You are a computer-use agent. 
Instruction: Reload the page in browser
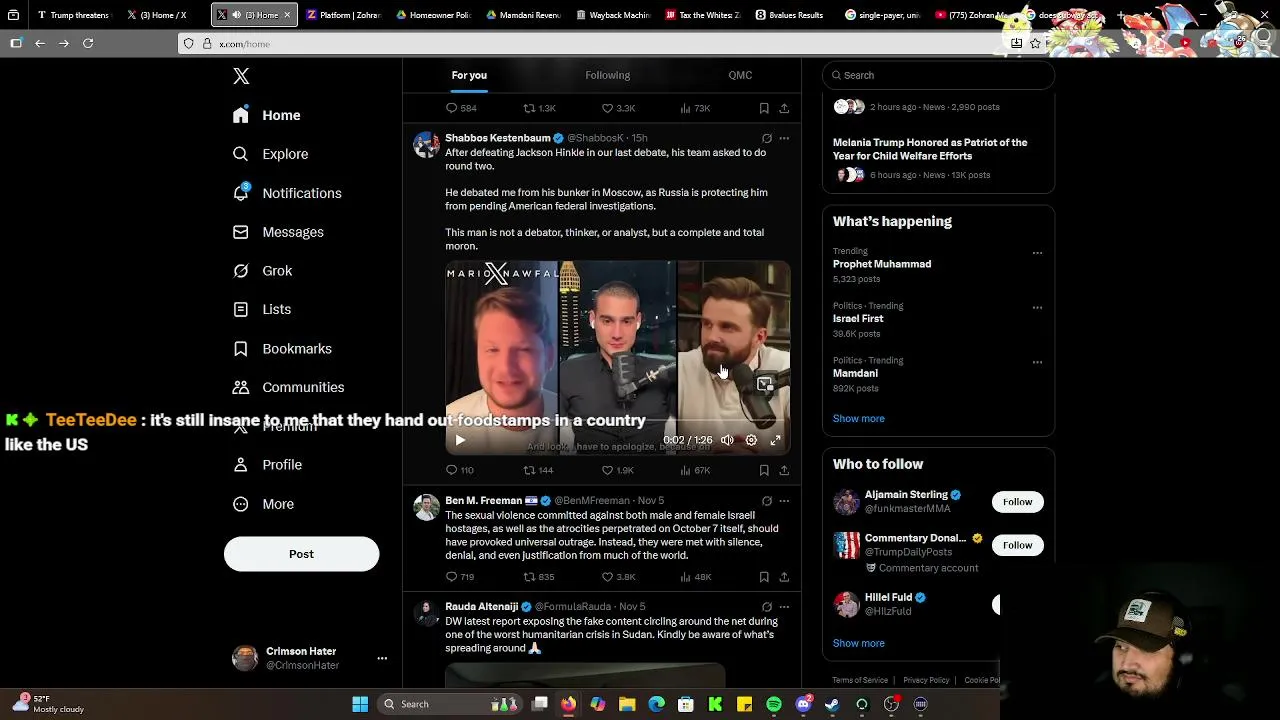coord(88,43)
